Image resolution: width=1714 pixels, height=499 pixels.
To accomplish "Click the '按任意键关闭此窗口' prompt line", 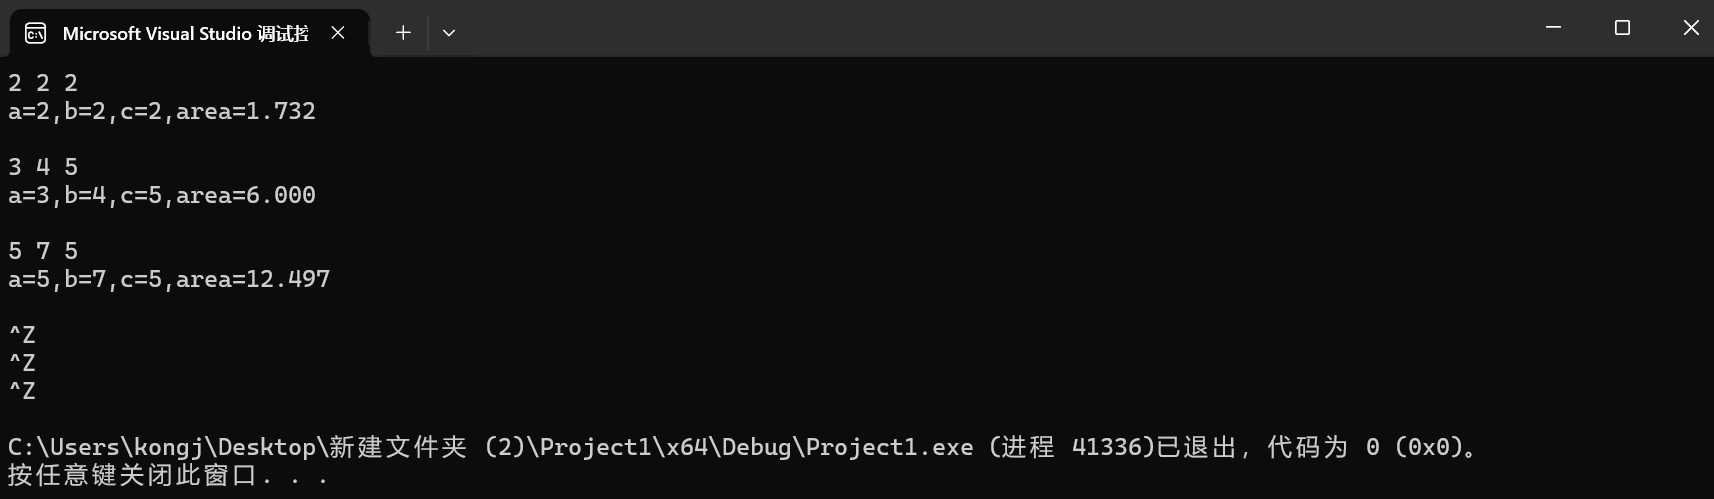I will coord(133,475).
